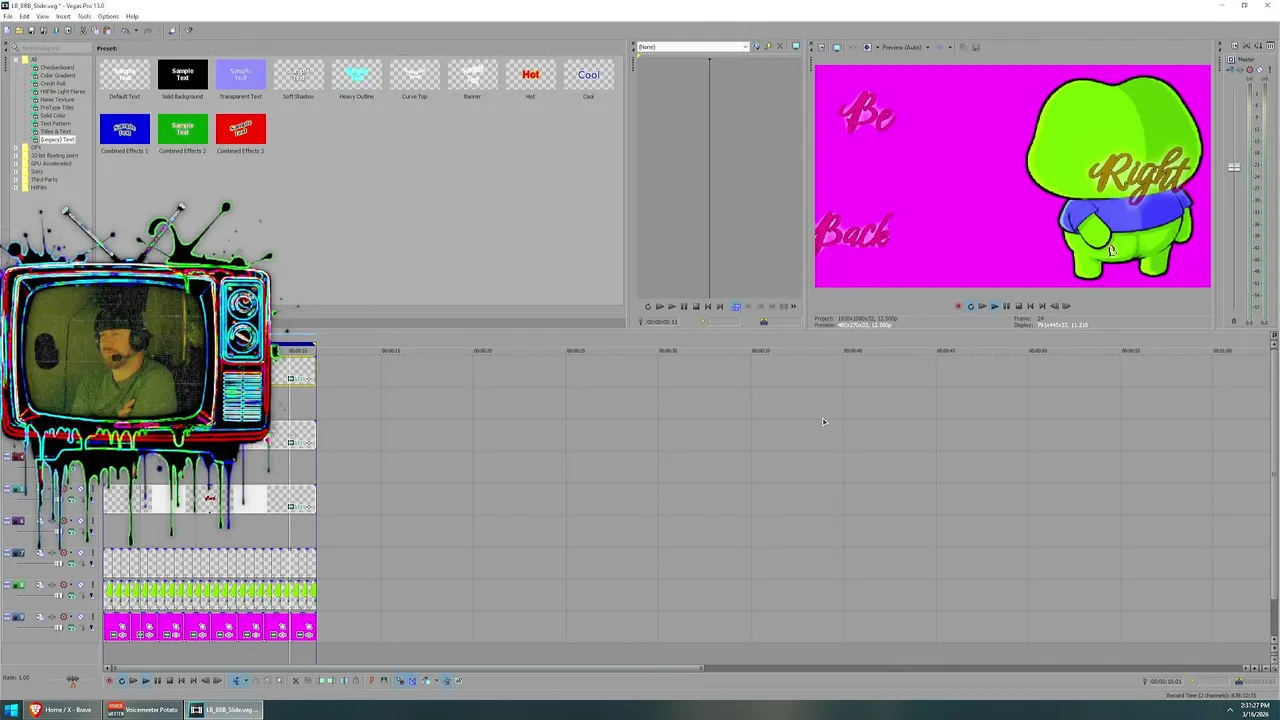Select Titles & Text in the generator tree
This screenshot has height=720, width=1280.
[55, 132]
